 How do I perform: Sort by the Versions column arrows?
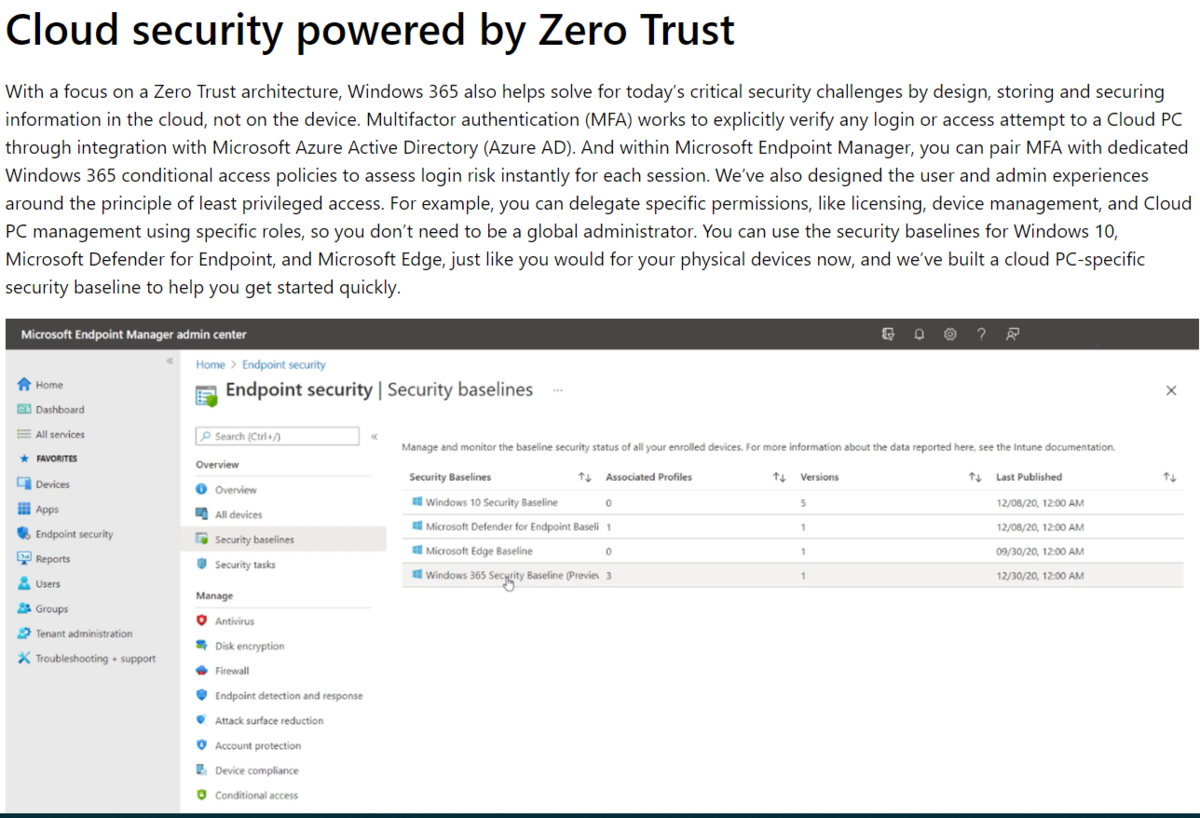(974, 477)
